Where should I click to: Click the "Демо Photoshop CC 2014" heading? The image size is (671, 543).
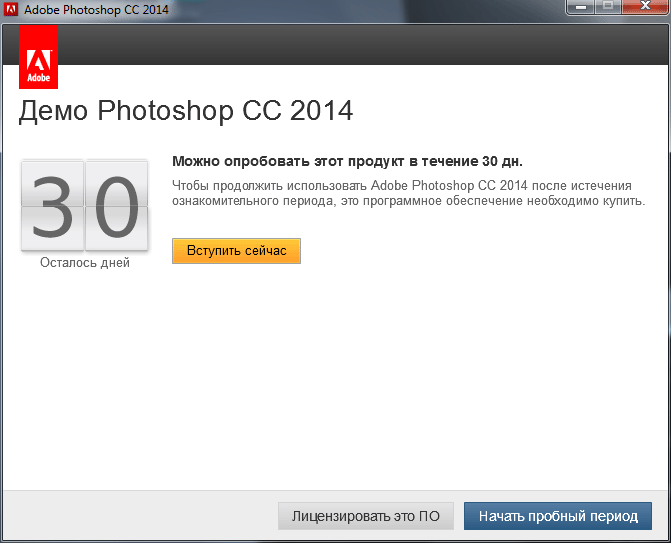point(186,111)
